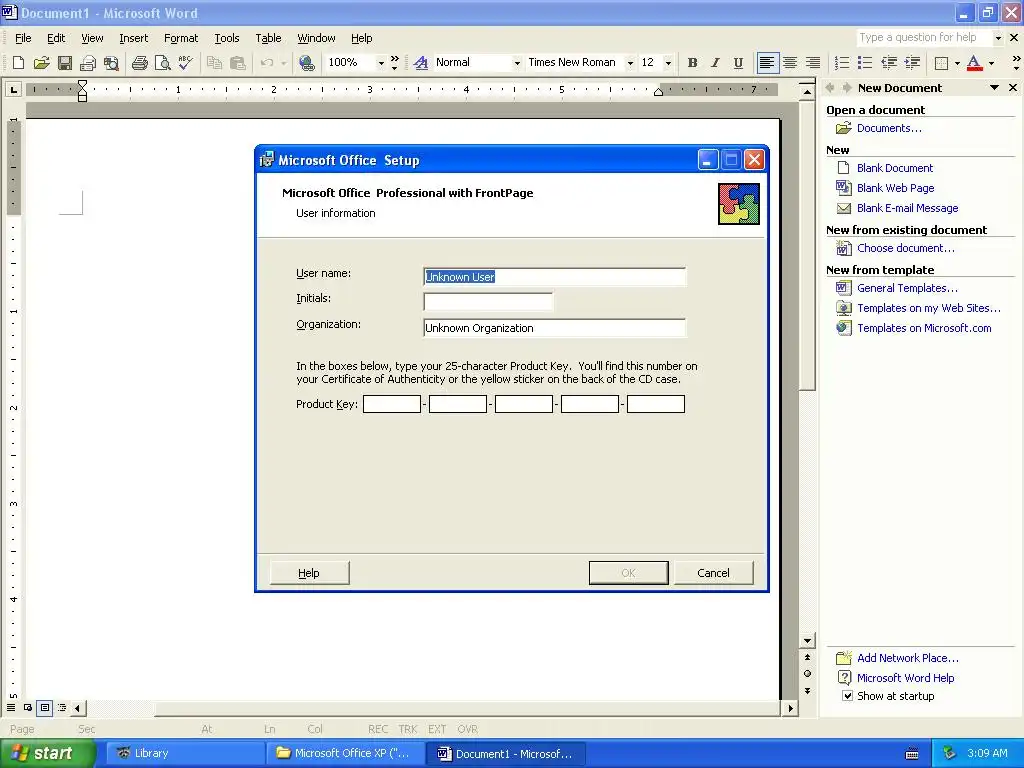The width and height of the screenshot is (1024, 768).
Task: Click the Initials input field
Action: [488, 302]
